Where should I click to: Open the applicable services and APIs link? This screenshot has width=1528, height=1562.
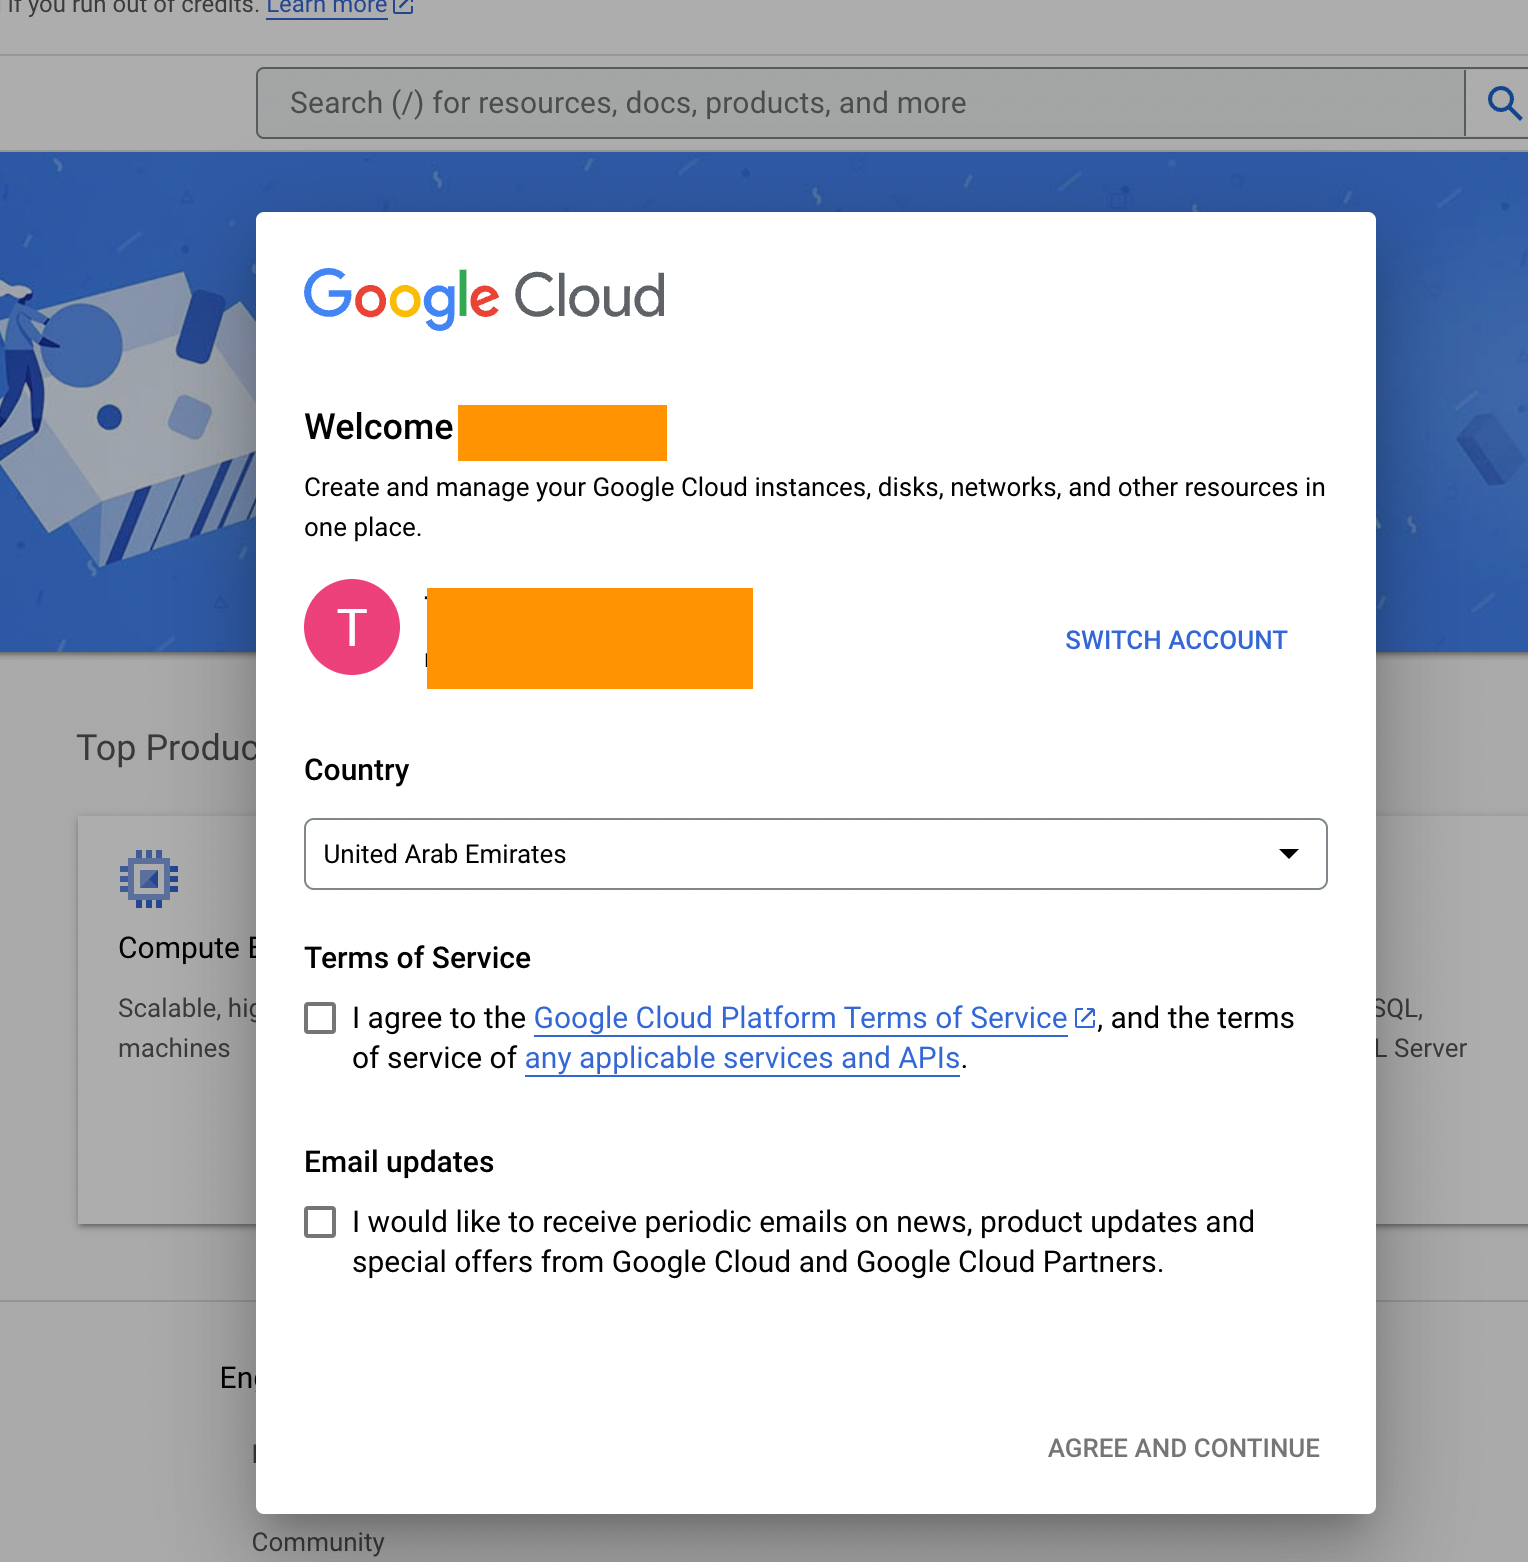(x=742, y=1058)
